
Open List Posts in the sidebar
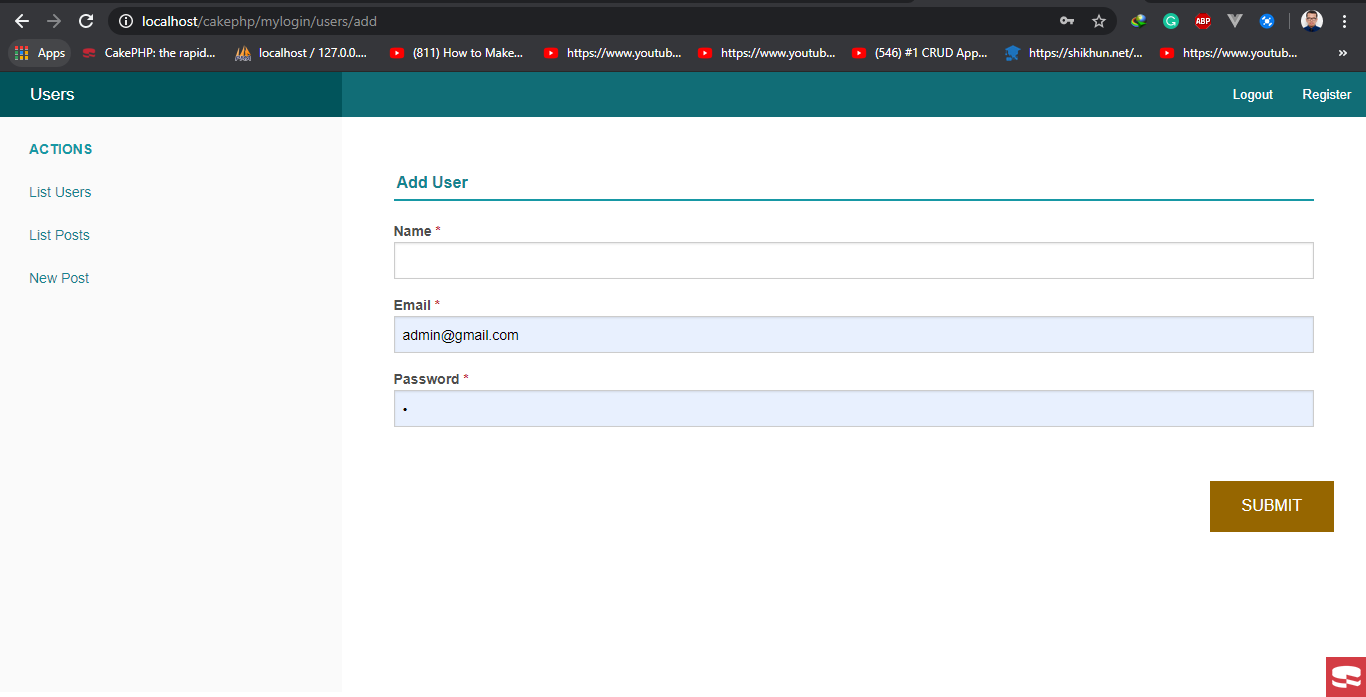[59, 235]
